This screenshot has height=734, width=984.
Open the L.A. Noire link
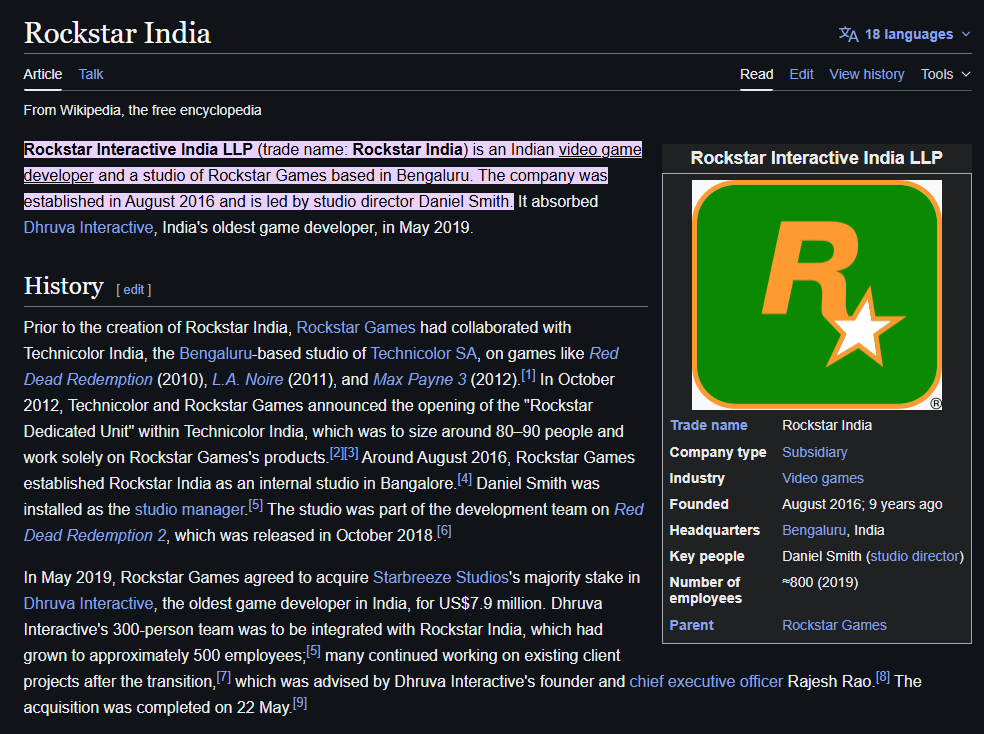(247, 380)
